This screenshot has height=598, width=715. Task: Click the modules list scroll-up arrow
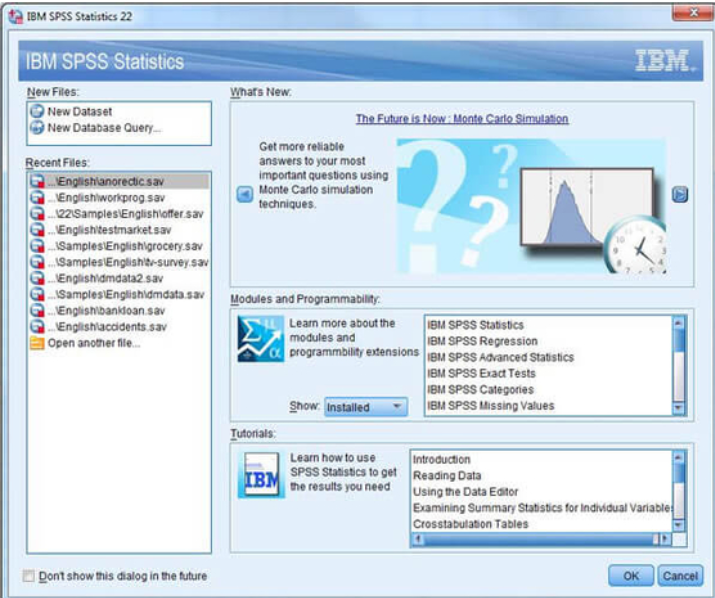[x=679, y=323]
